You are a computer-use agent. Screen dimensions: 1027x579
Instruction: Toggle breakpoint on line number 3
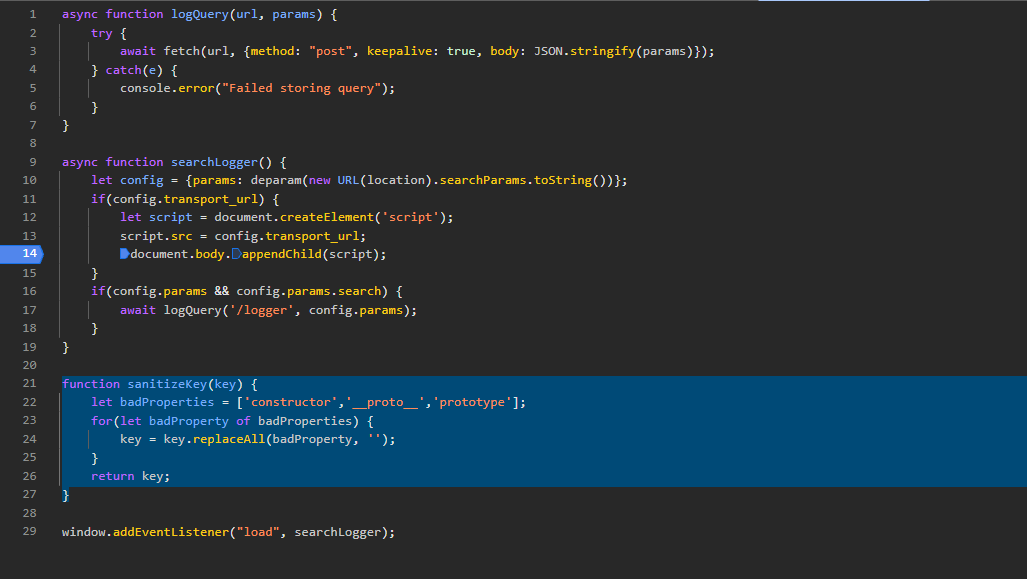(x=32, y=51)
